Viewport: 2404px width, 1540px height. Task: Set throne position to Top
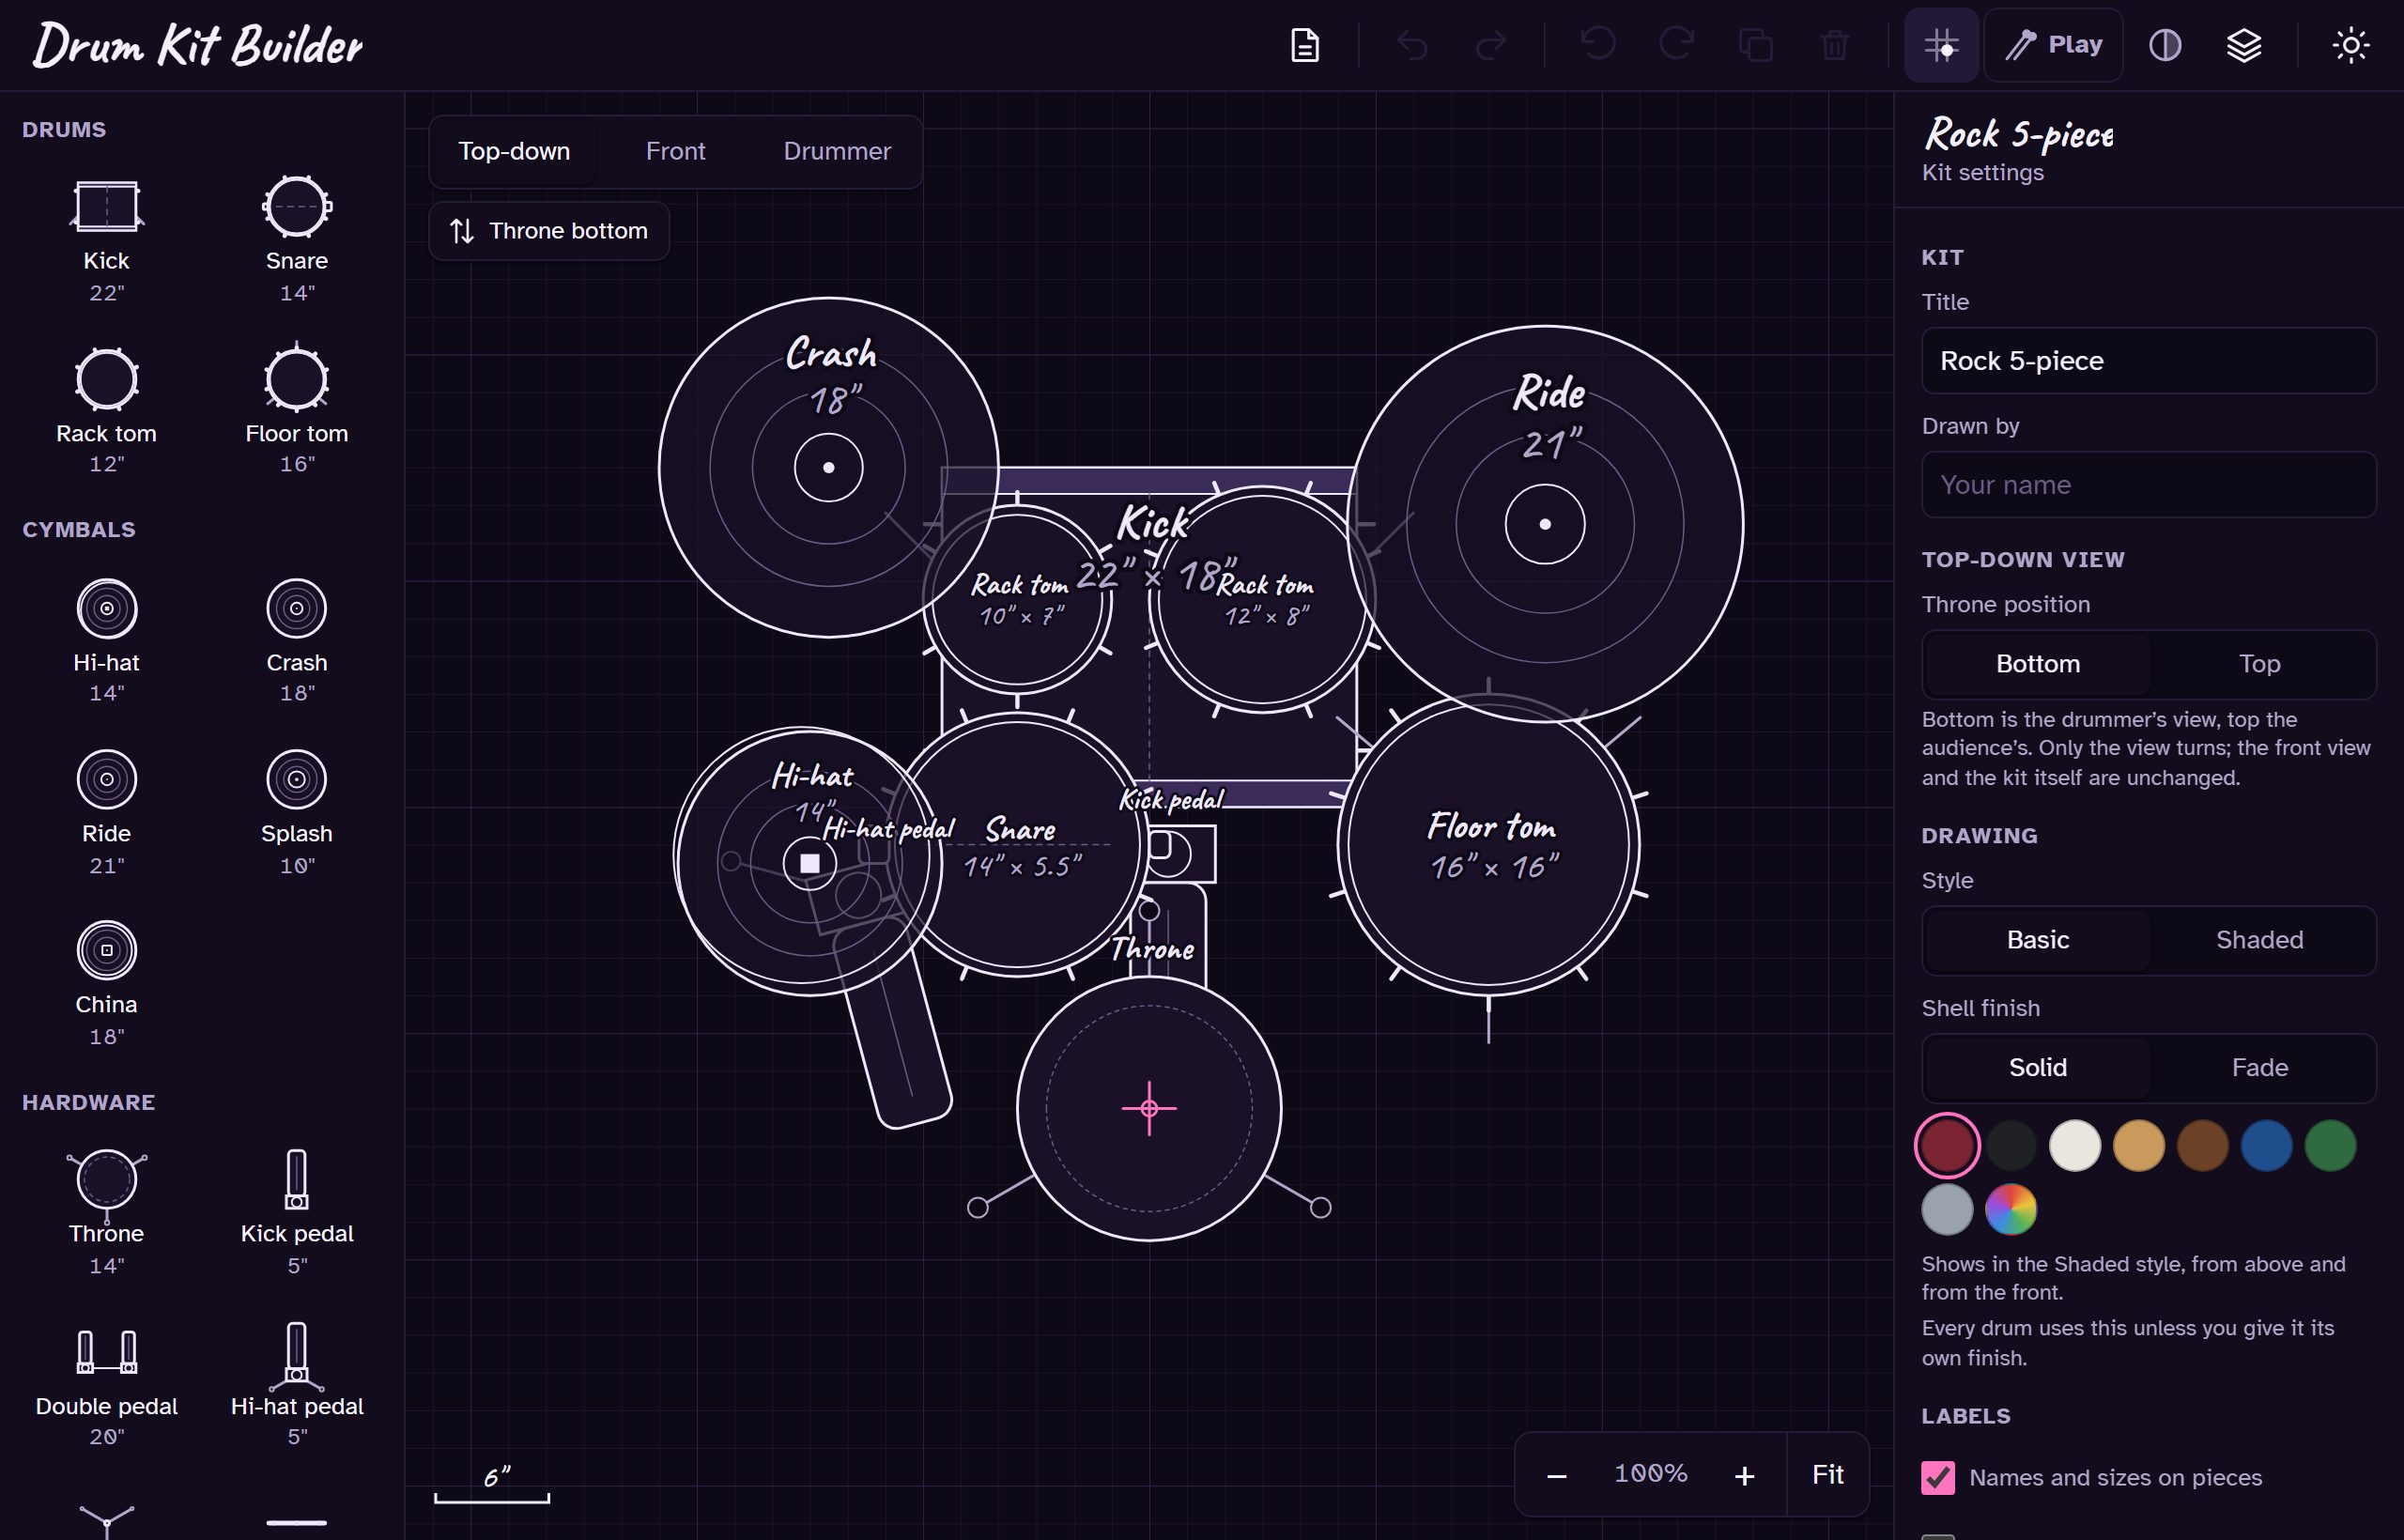[2259, 664]
